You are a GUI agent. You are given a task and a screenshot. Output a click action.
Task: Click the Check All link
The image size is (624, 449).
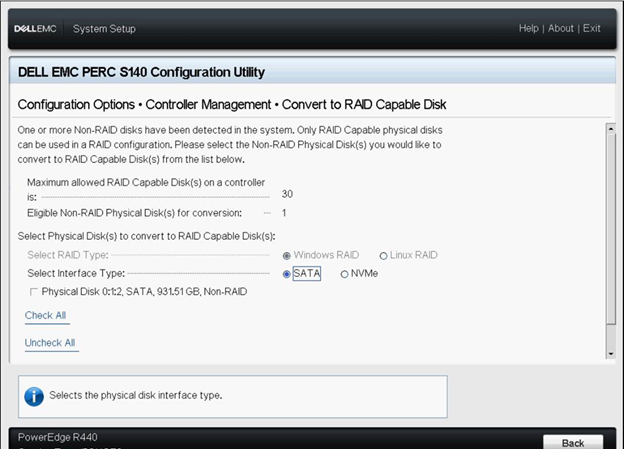tap(45, 315)
